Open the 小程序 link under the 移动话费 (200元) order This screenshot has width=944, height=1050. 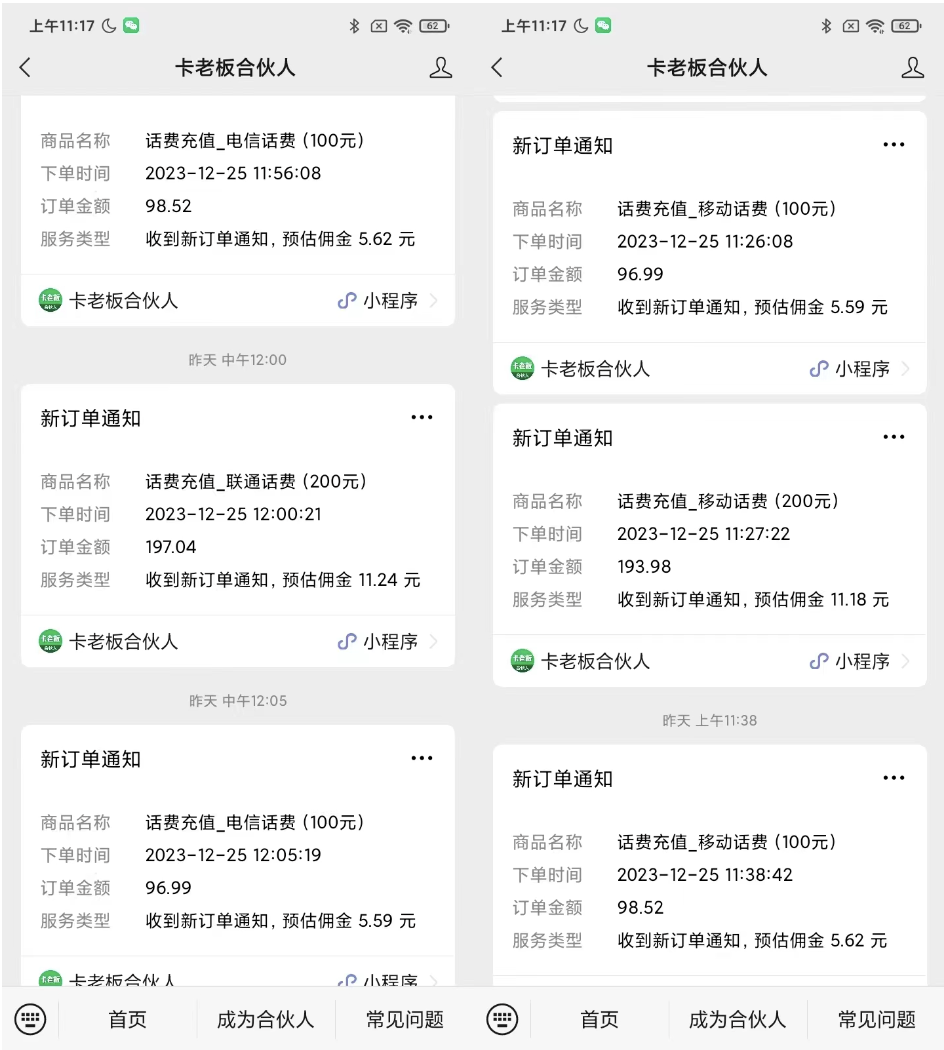tap(859, 661)
